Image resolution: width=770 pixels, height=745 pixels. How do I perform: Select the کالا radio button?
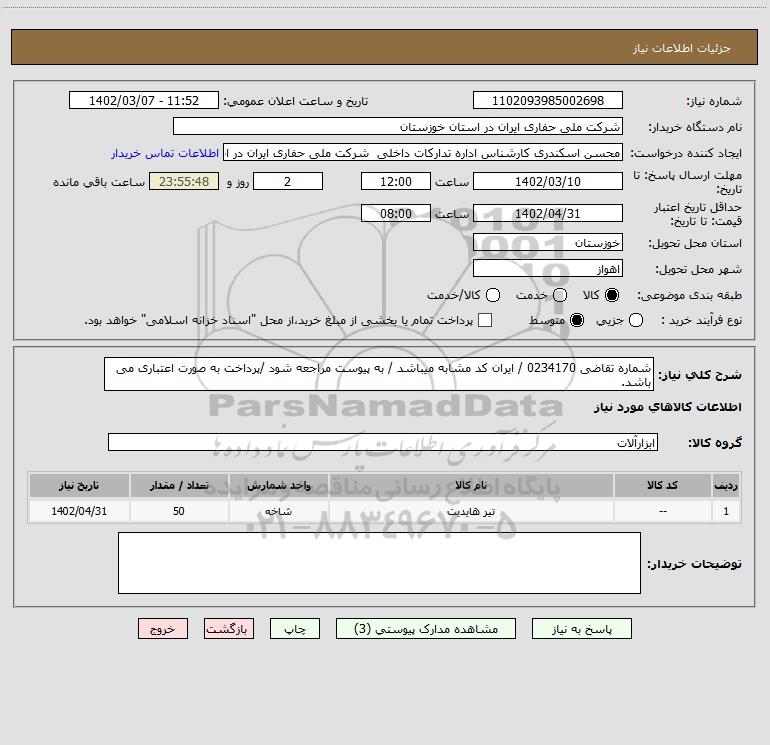coord(613,295)
